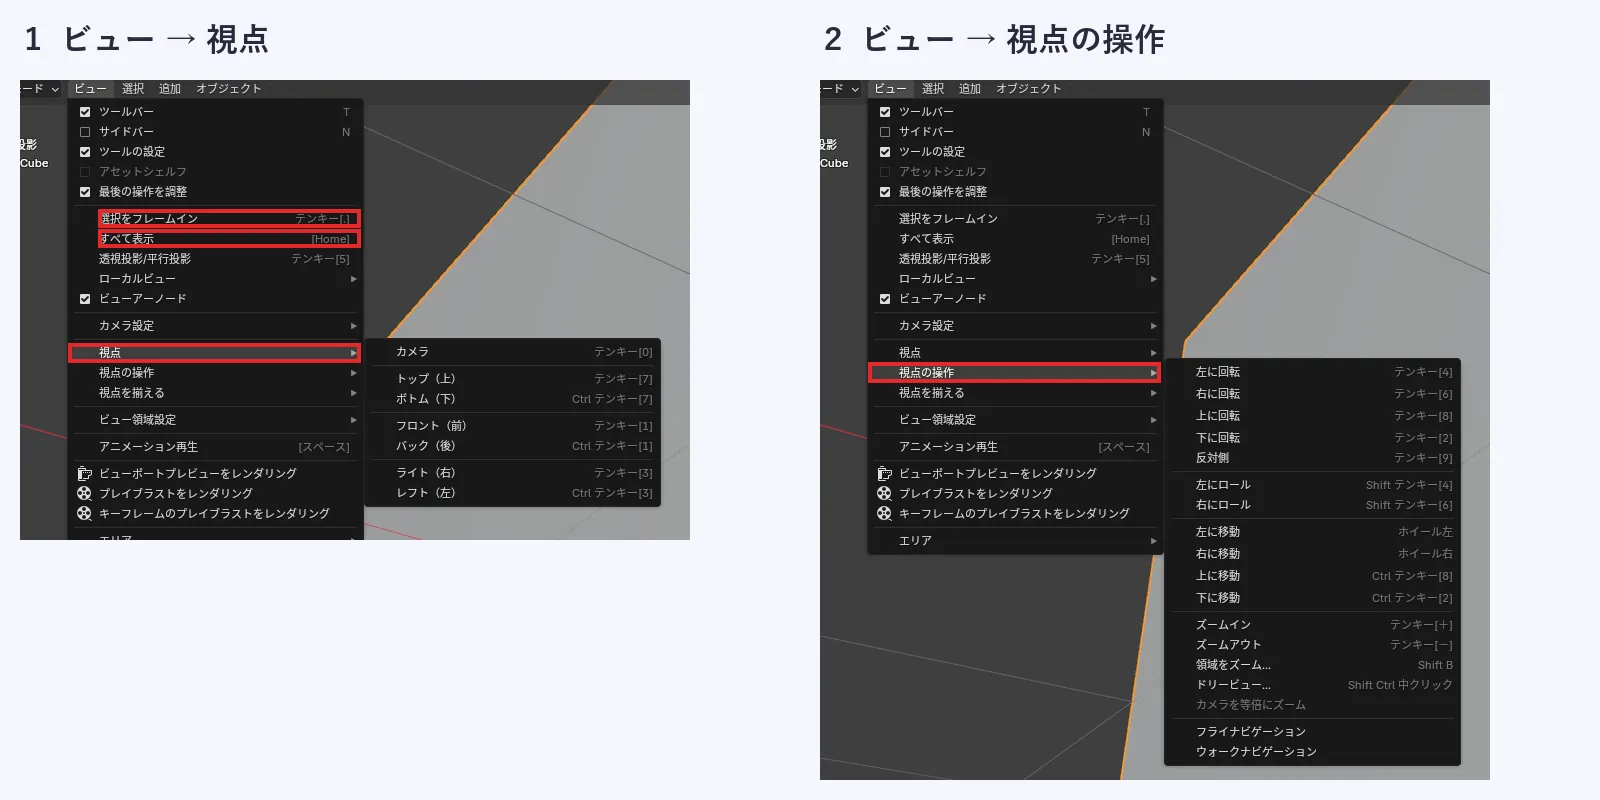
Task: Enable the サイドバー checkbox in screenshot 2
Action: point(885,132)
